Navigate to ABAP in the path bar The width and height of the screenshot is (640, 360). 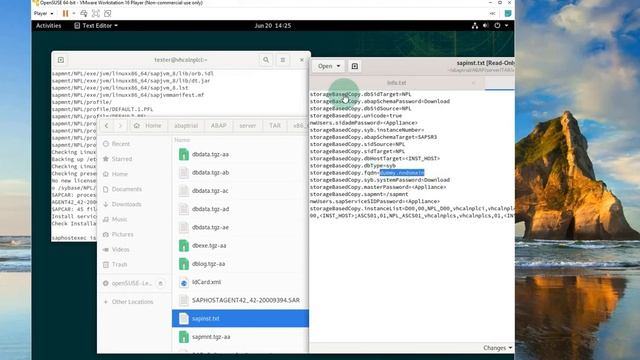click(218, 126)
